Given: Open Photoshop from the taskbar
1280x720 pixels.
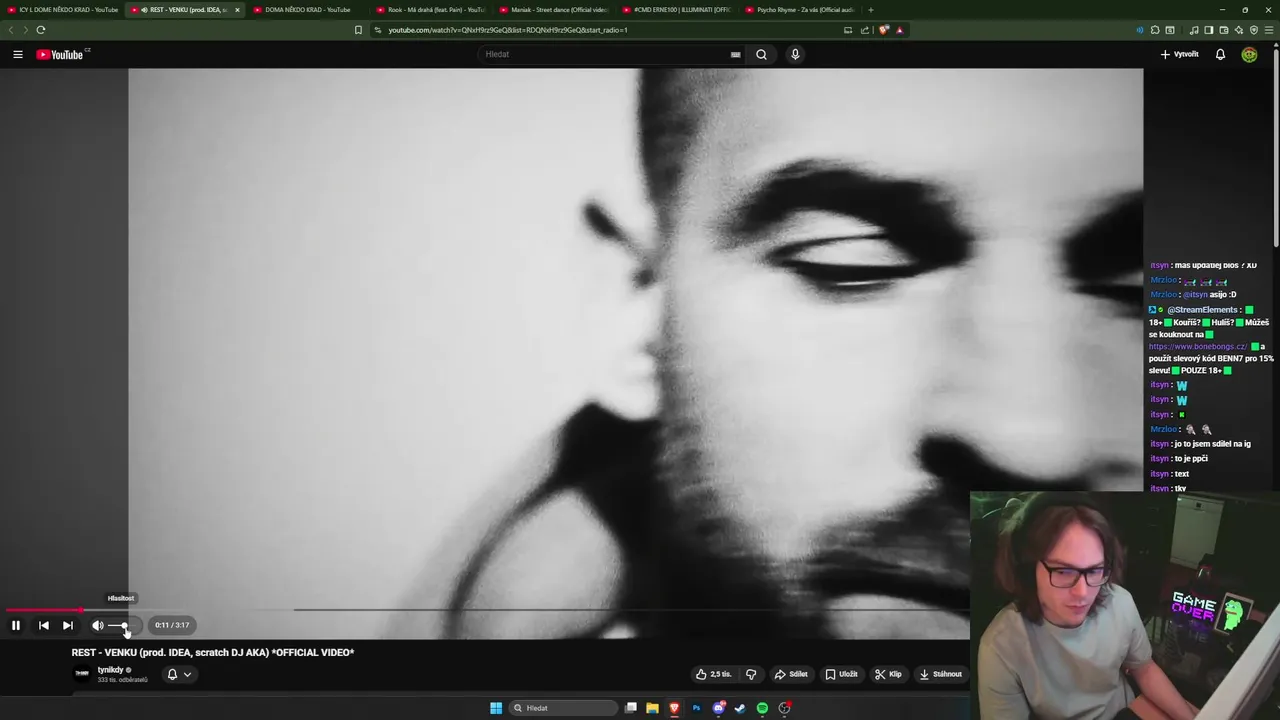Looking at the screenshot, I should (x=696, y=708).
